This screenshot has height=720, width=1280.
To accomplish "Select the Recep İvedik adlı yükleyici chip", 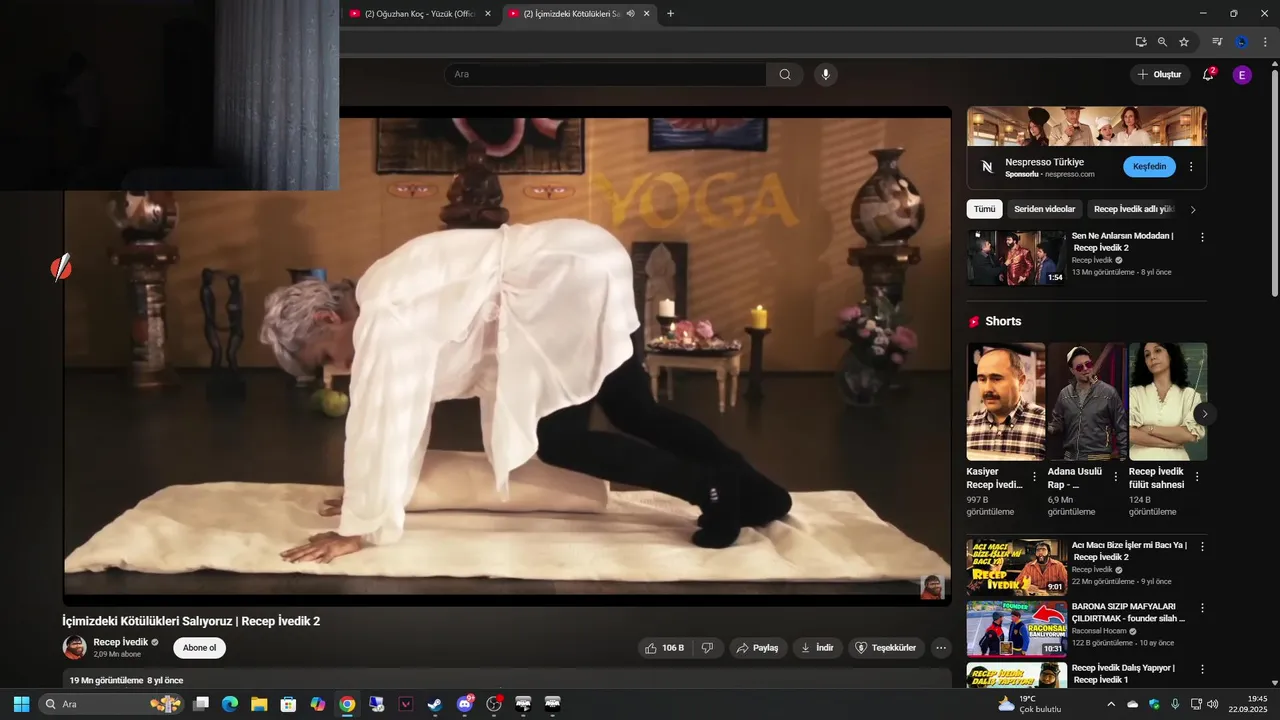I will (x=1133, y=209).
